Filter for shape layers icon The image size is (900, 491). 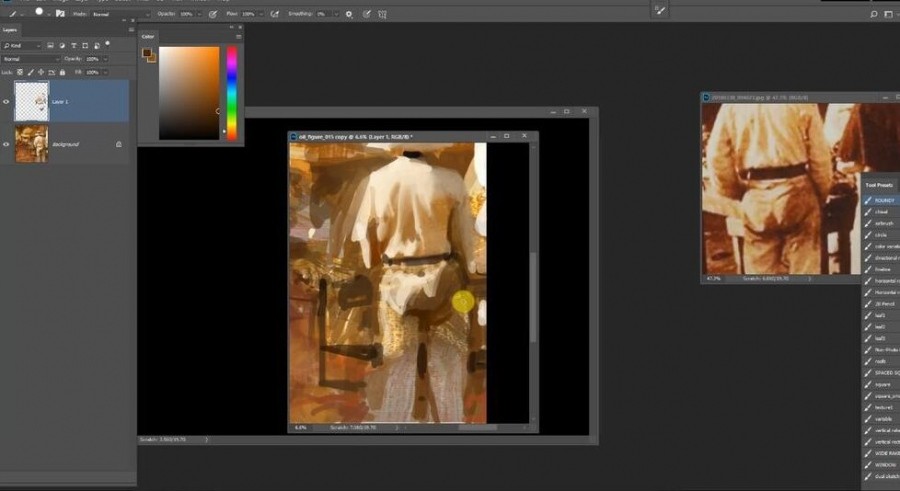pyautogui.click(x=85, y=45)
